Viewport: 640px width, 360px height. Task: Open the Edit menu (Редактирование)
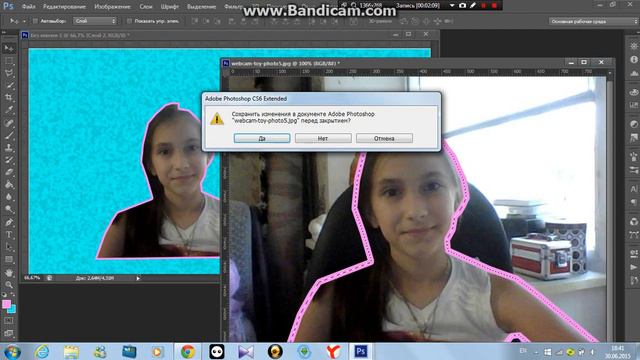[64, 7]
